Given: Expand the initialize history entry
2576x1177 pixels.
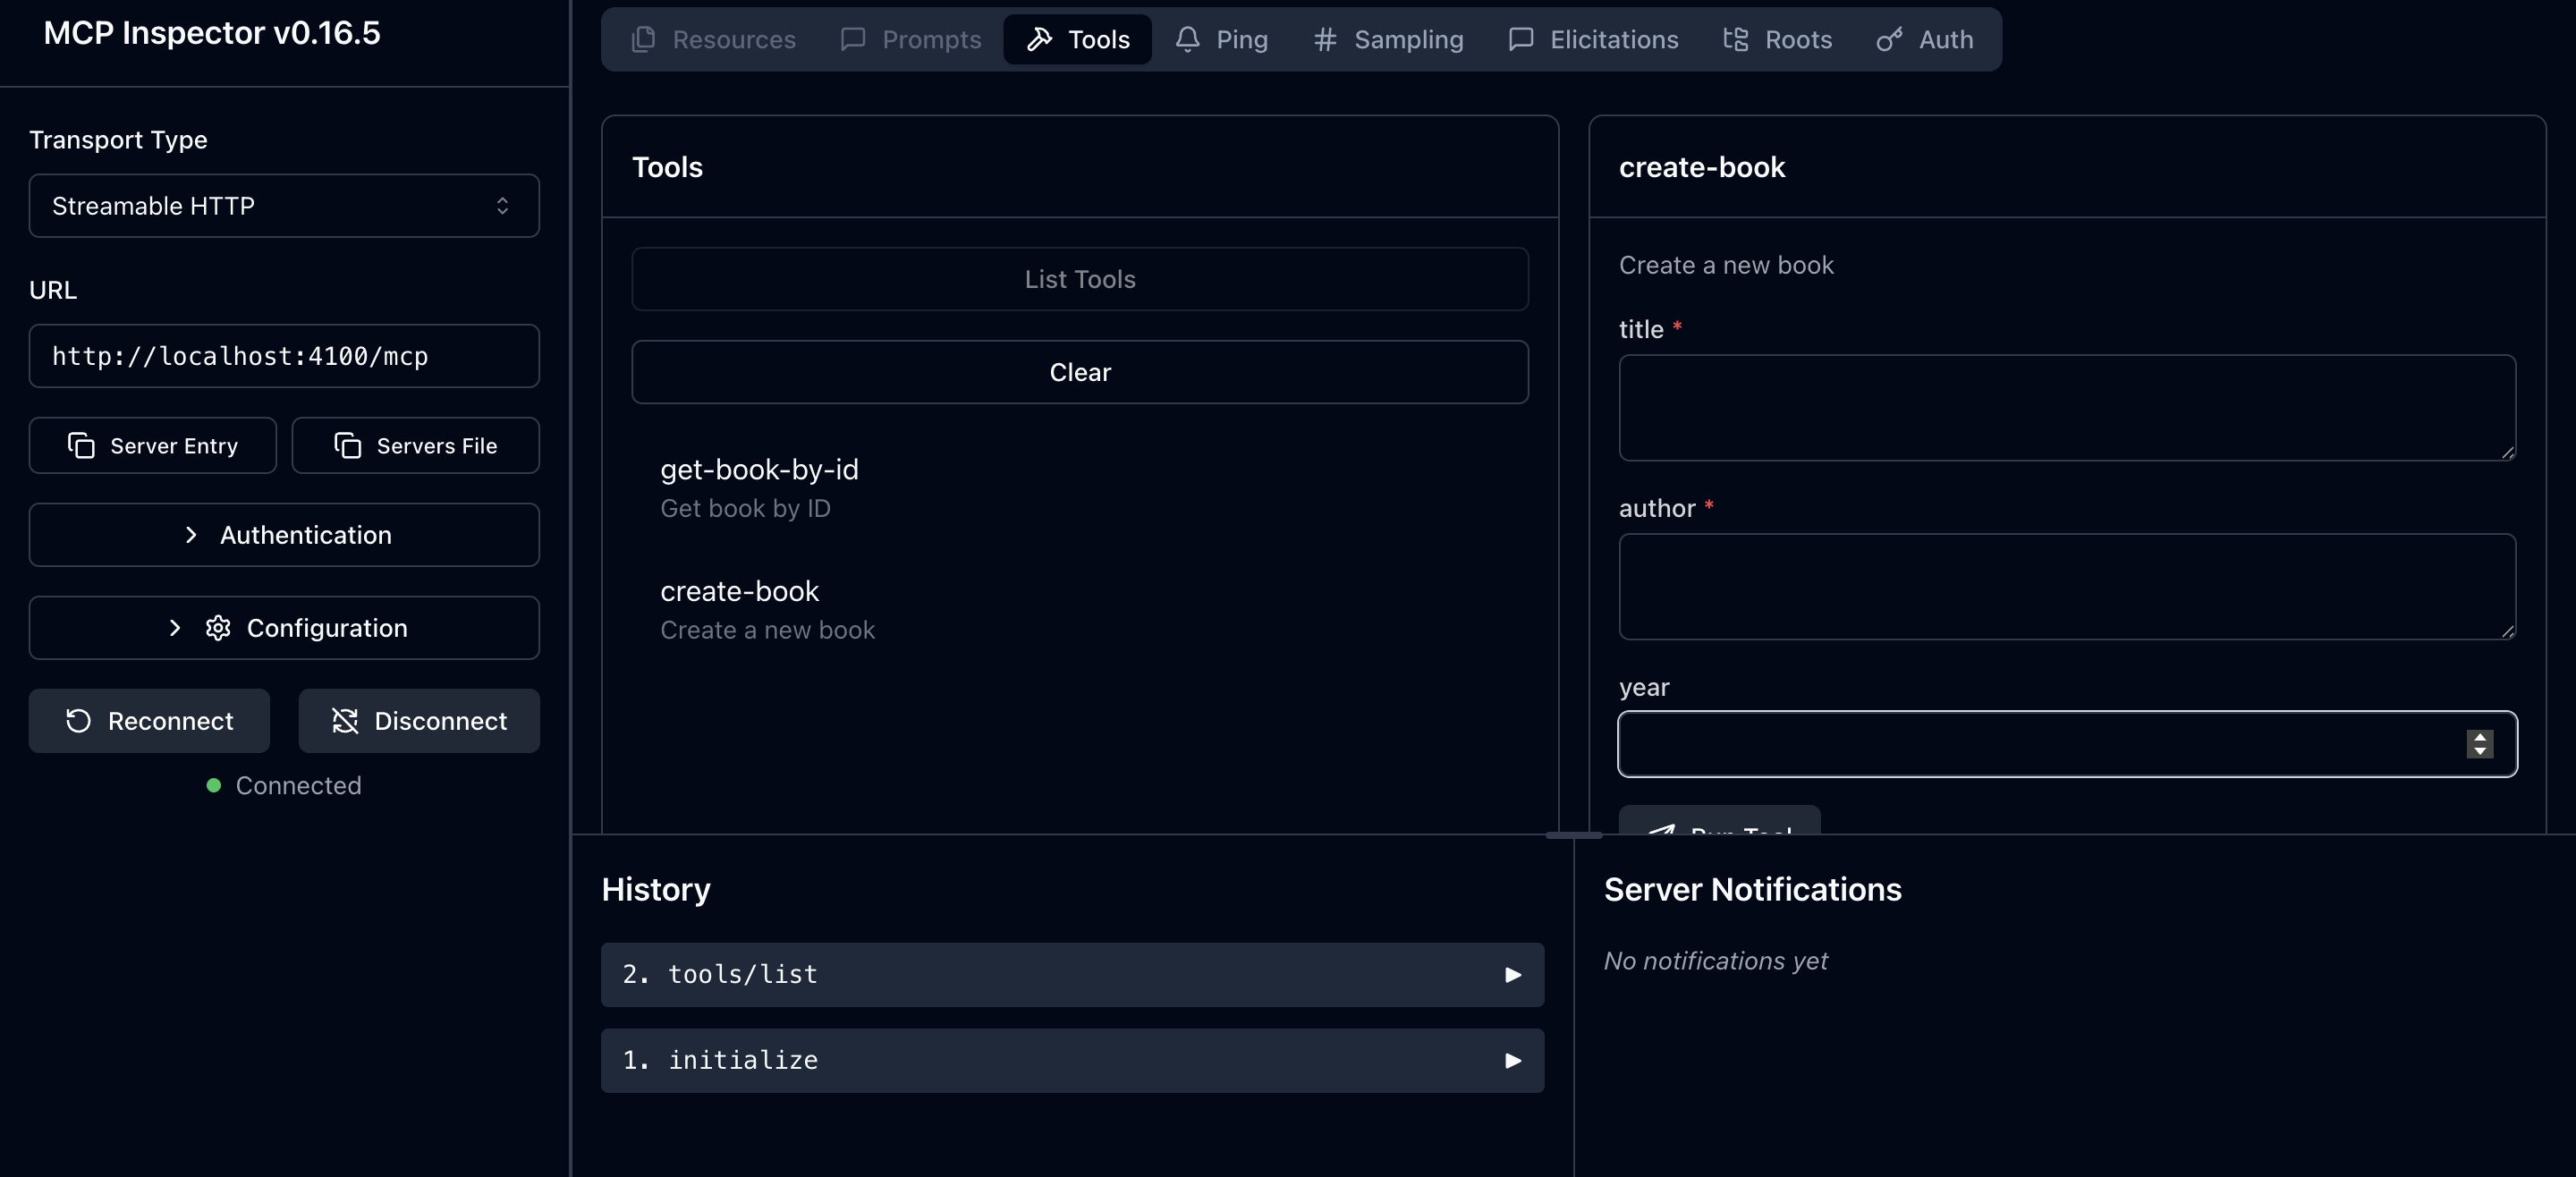Looking at the screenshot, I should click(x=1073, y=1061).
